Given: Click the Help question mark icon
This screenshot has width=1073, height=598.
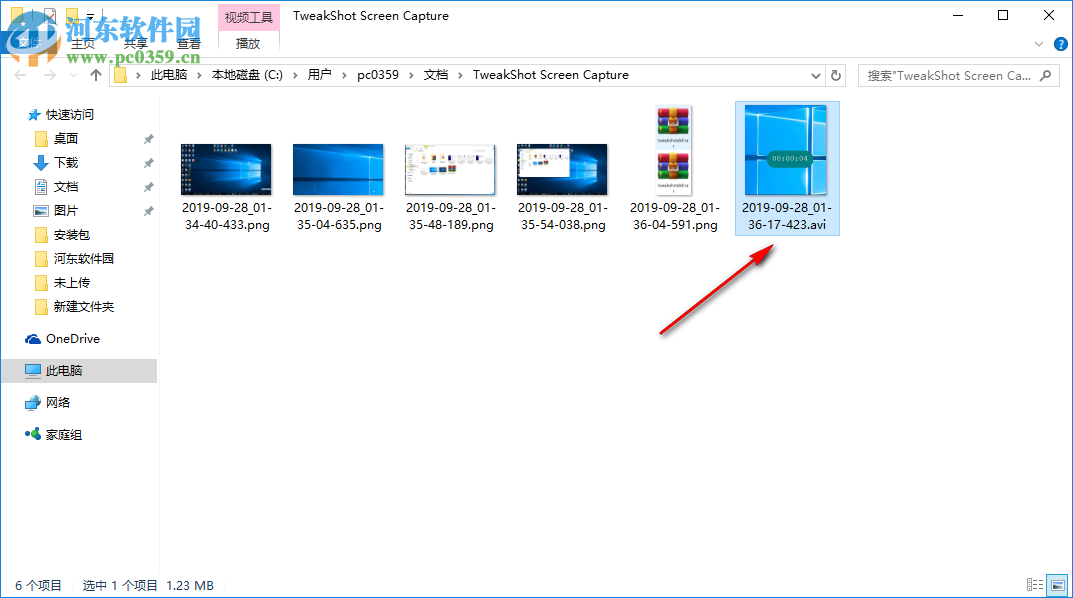Looking at the screenshot, I should point(1061,44).
